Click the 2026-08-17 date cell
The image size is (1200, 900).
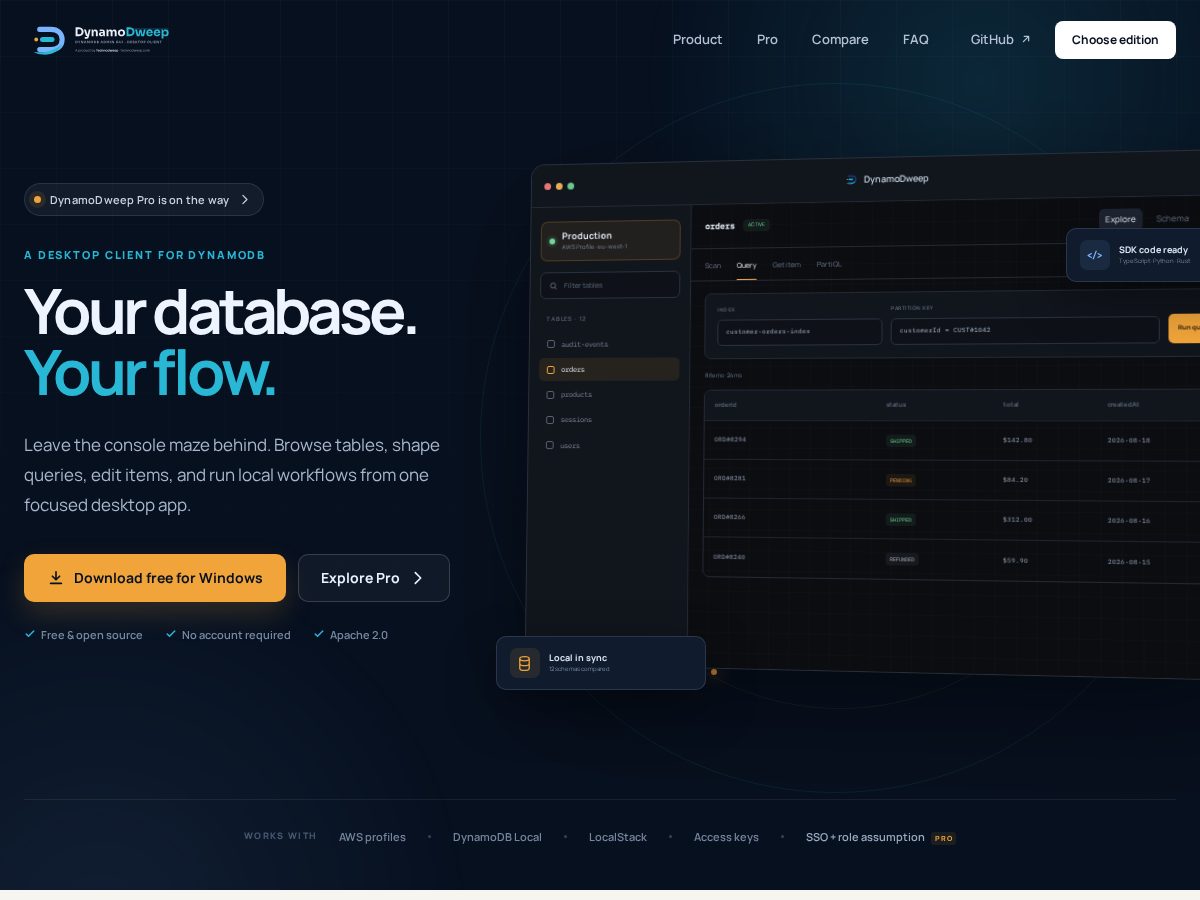(1129, 480)
